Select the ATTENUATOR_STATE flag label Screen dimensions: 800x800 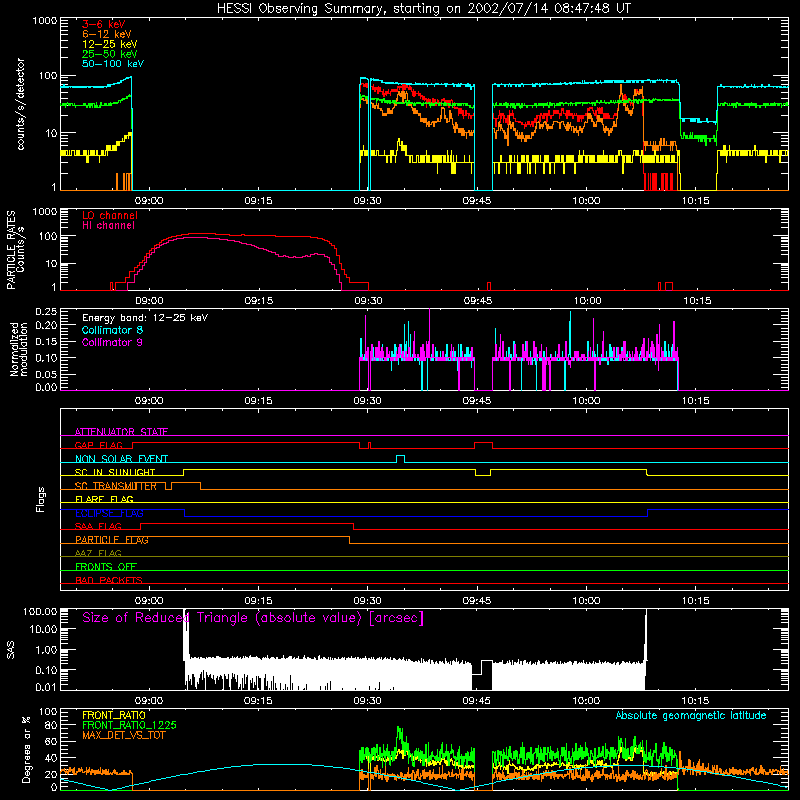coord(121,432)
